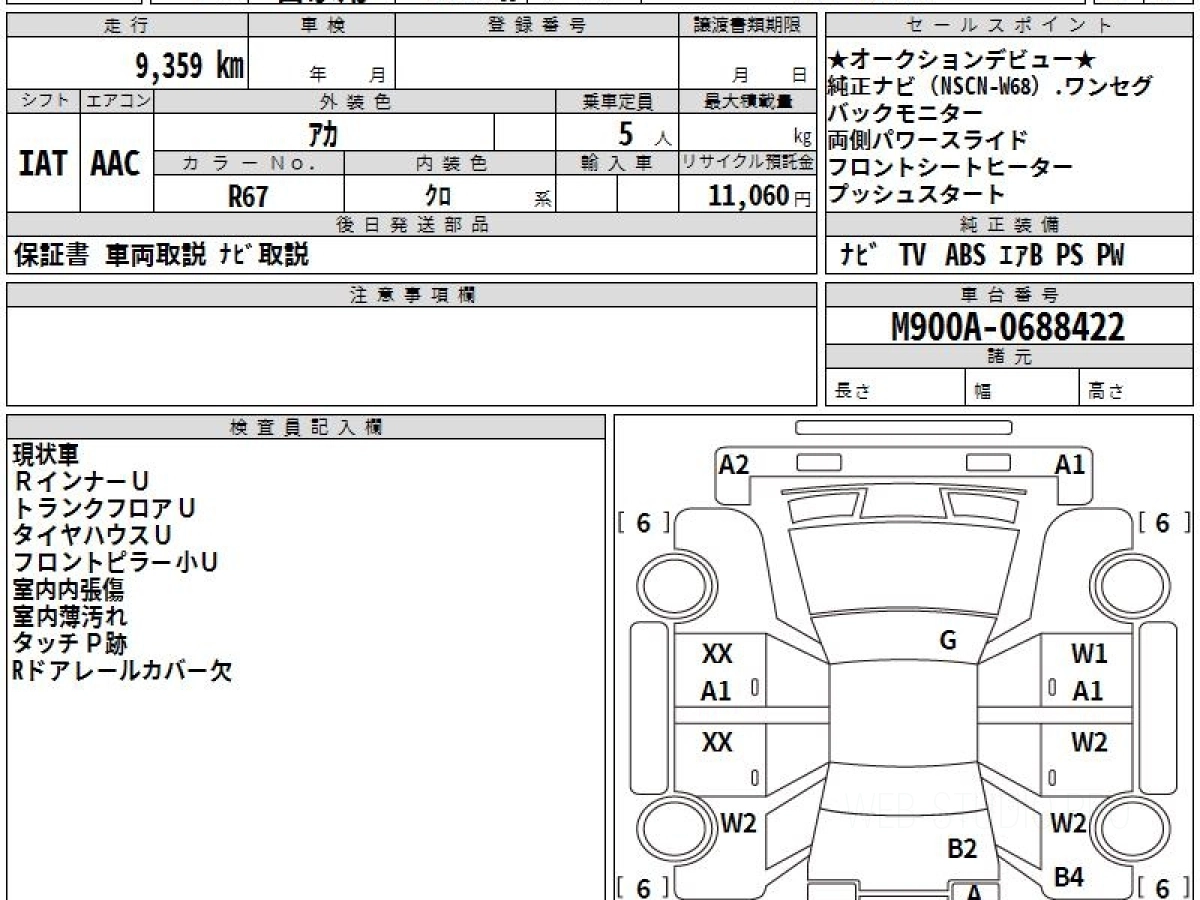Click the 両側パワースライド line
This screenshot has height=900, width=1200.
928,140
